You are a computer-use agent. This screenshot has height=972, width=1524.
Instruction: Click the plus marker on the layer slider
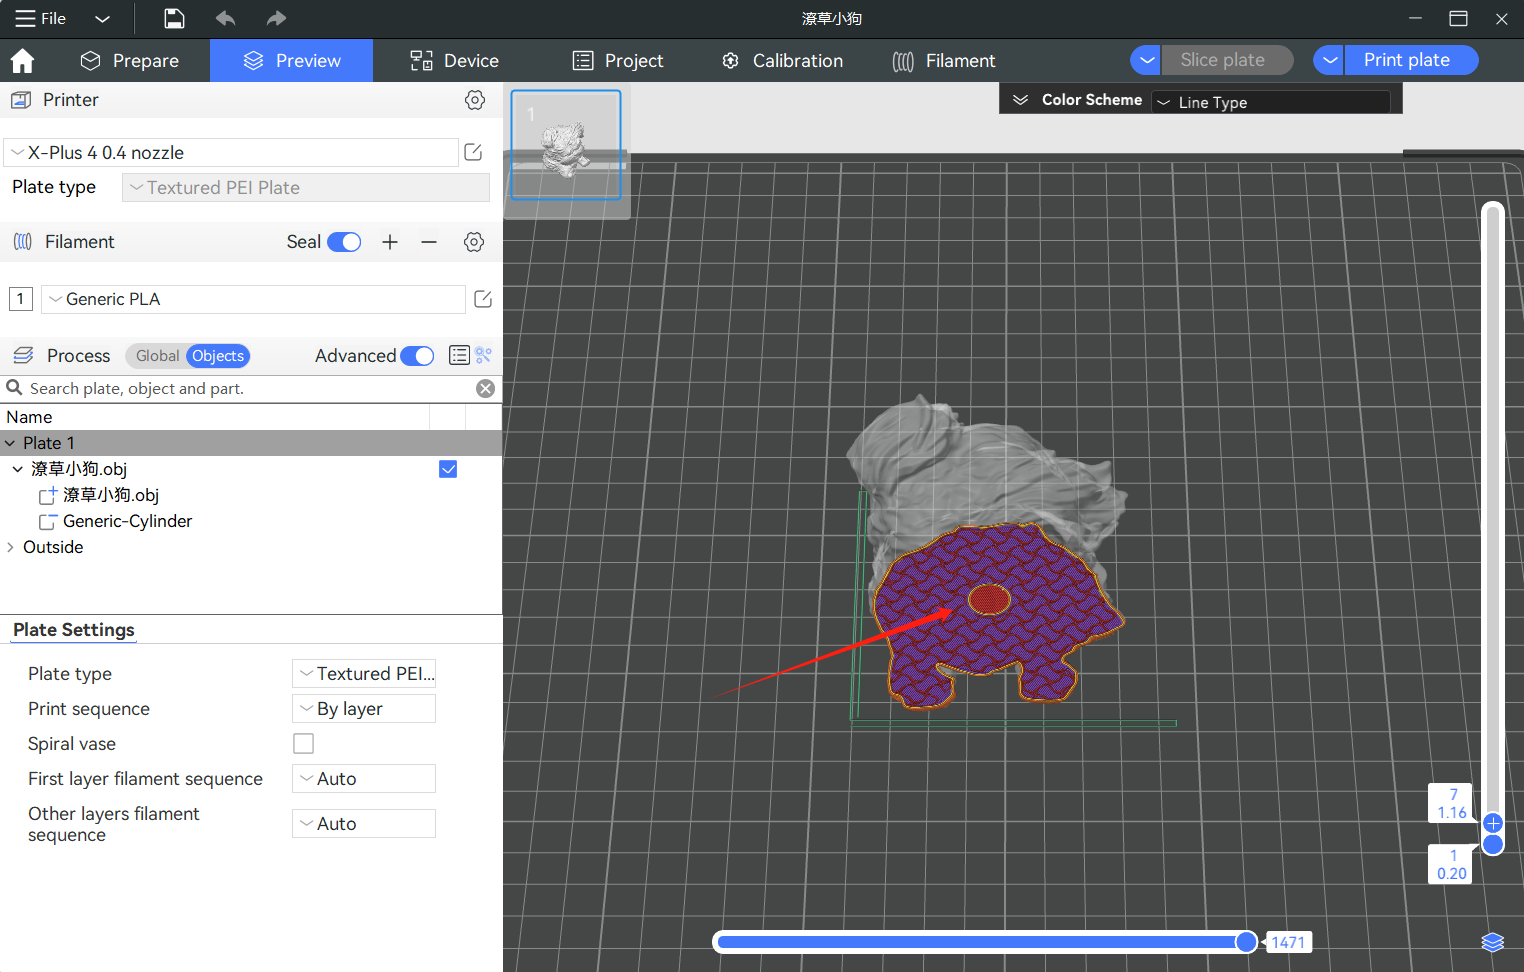(1493, 823)
